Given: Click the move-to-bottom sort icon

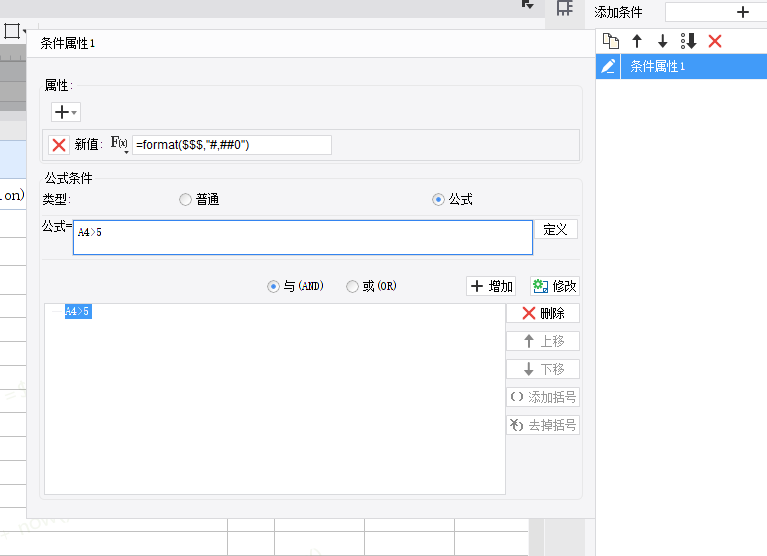Looking at the screenshot, I should 688,41.
